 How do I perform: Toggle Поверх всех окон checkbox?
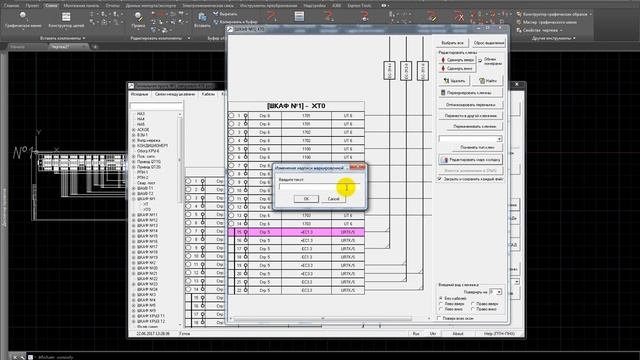pos(439,318)
